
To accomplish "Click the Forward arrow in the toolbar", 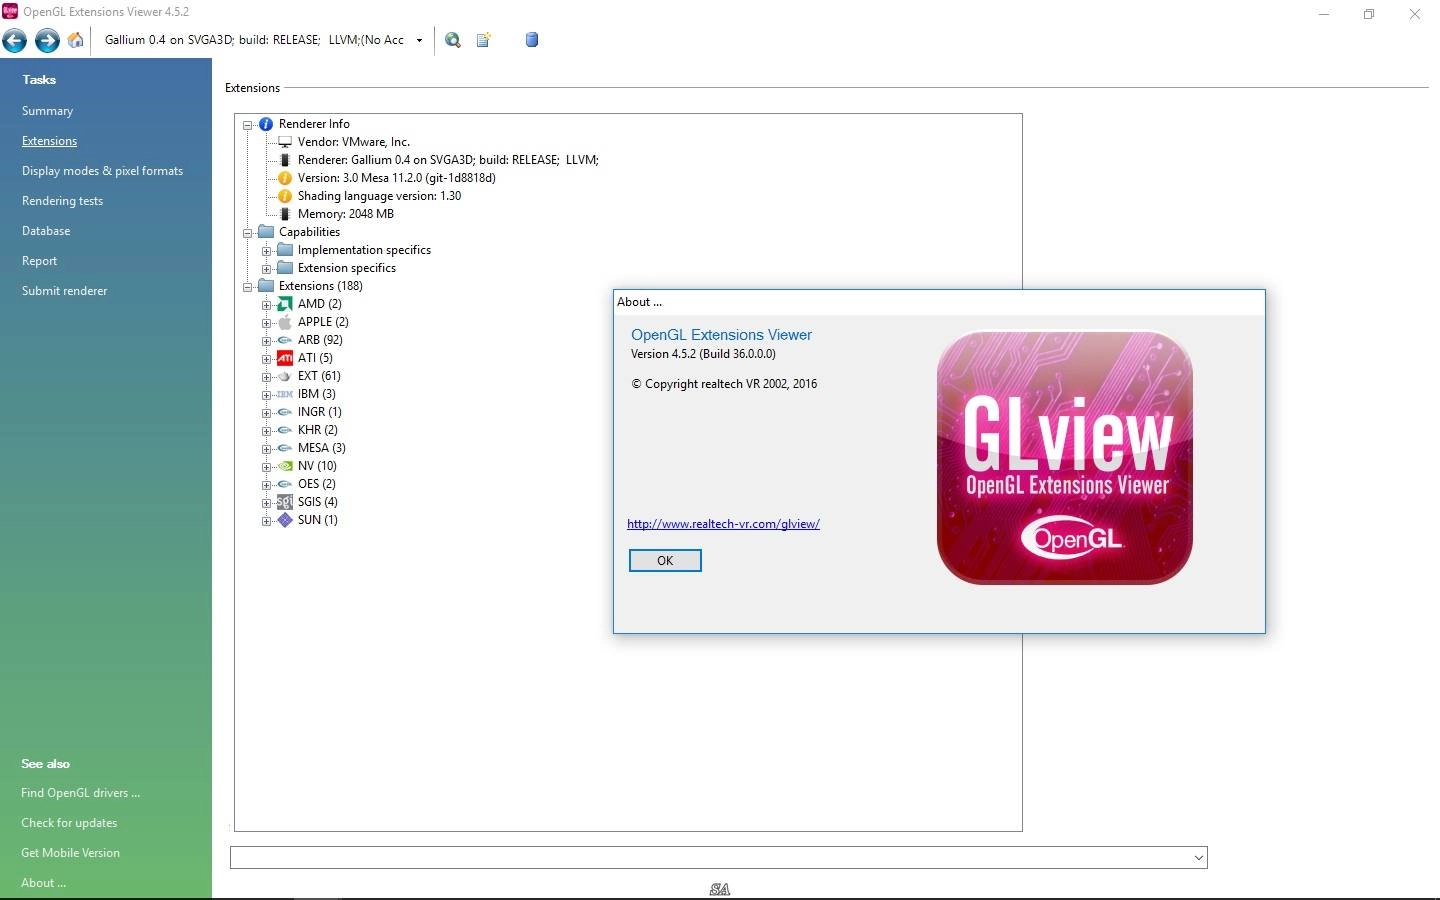I will click(47, 40).
